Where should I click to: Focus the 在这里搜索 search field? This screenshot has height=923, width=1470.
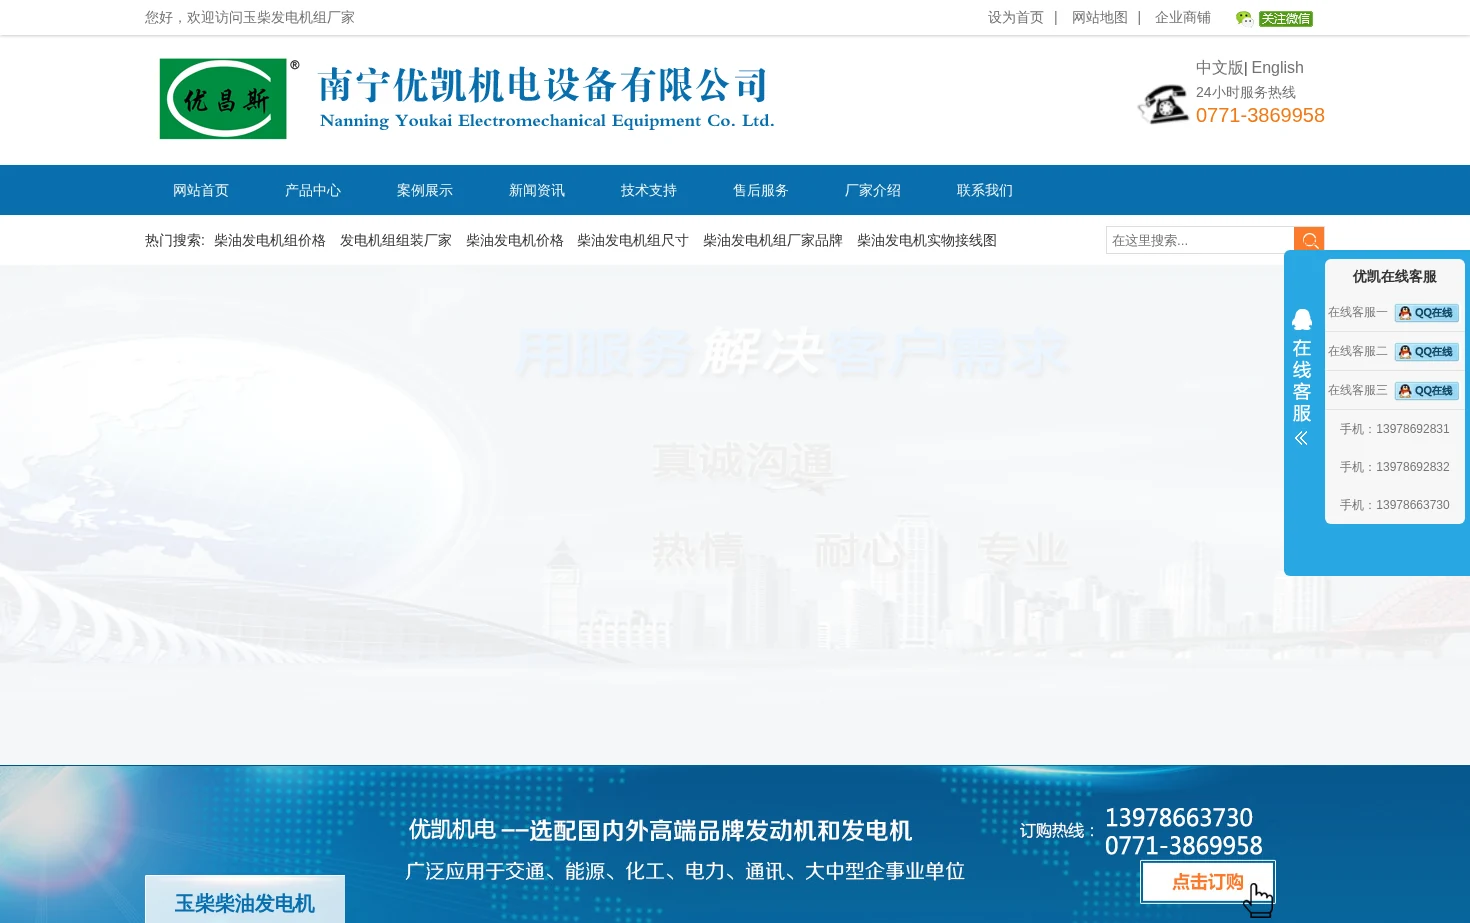pos(1200,240)
